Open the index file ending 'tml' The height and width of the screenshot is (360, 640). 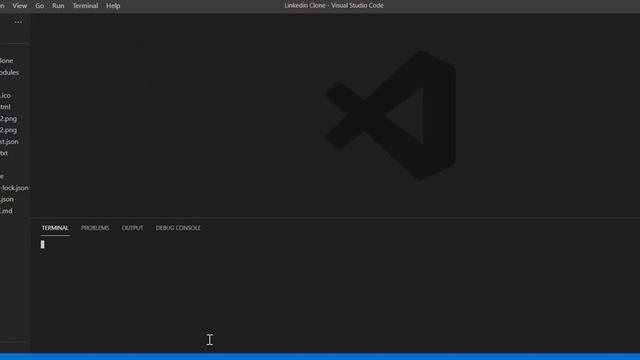coord(5,107)
